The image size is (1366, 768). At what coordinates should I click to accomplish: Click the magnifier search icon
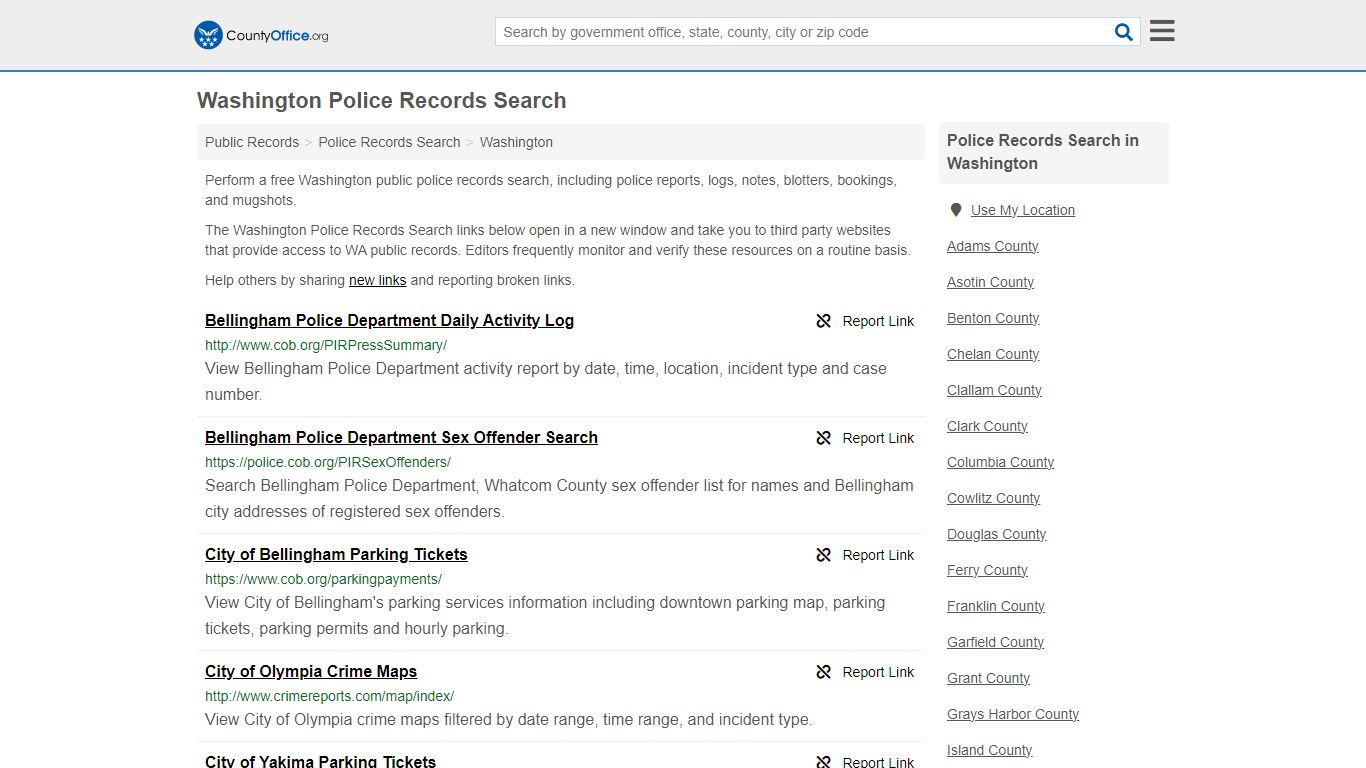click(1124, 32)
